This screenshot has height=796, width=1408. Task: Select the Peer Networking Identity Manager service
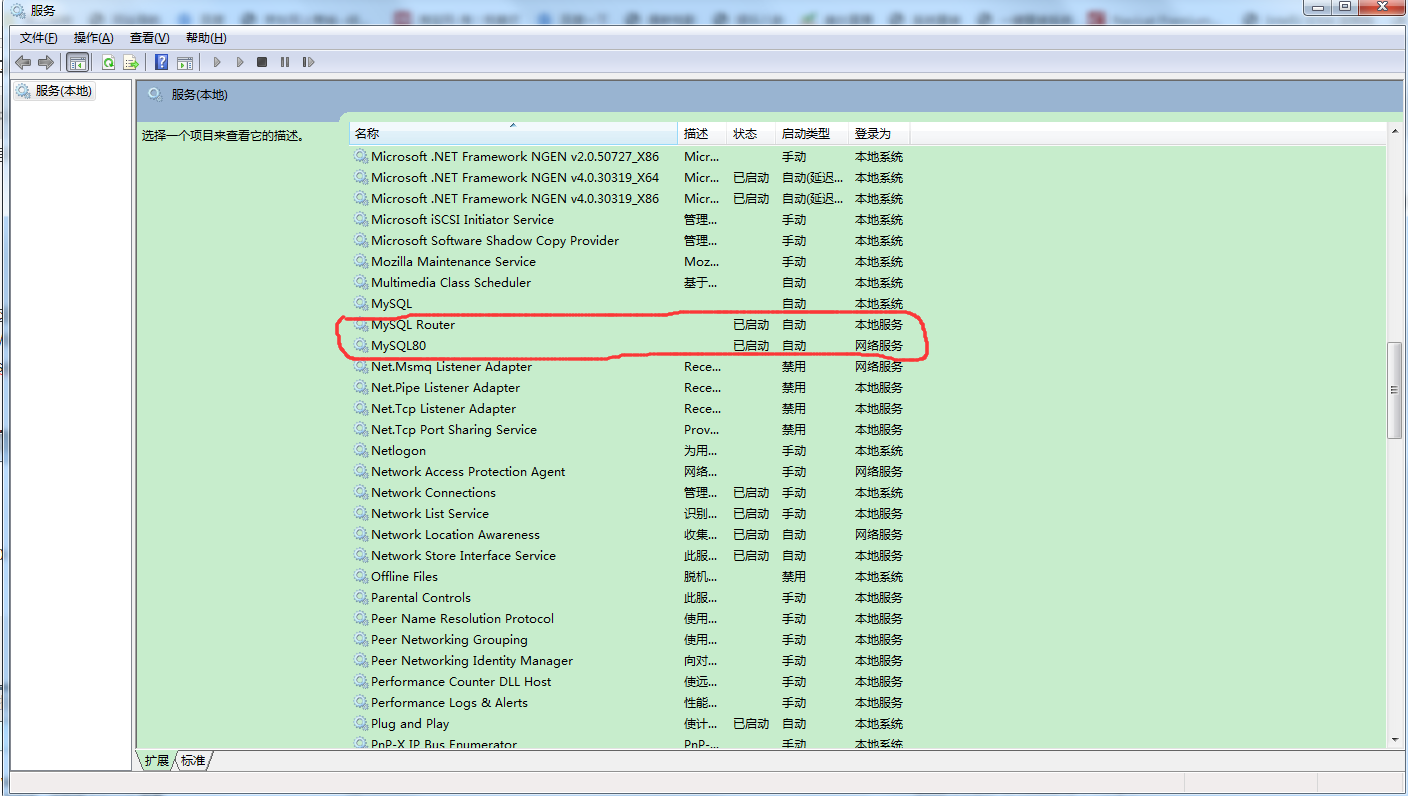coord(629,661)
